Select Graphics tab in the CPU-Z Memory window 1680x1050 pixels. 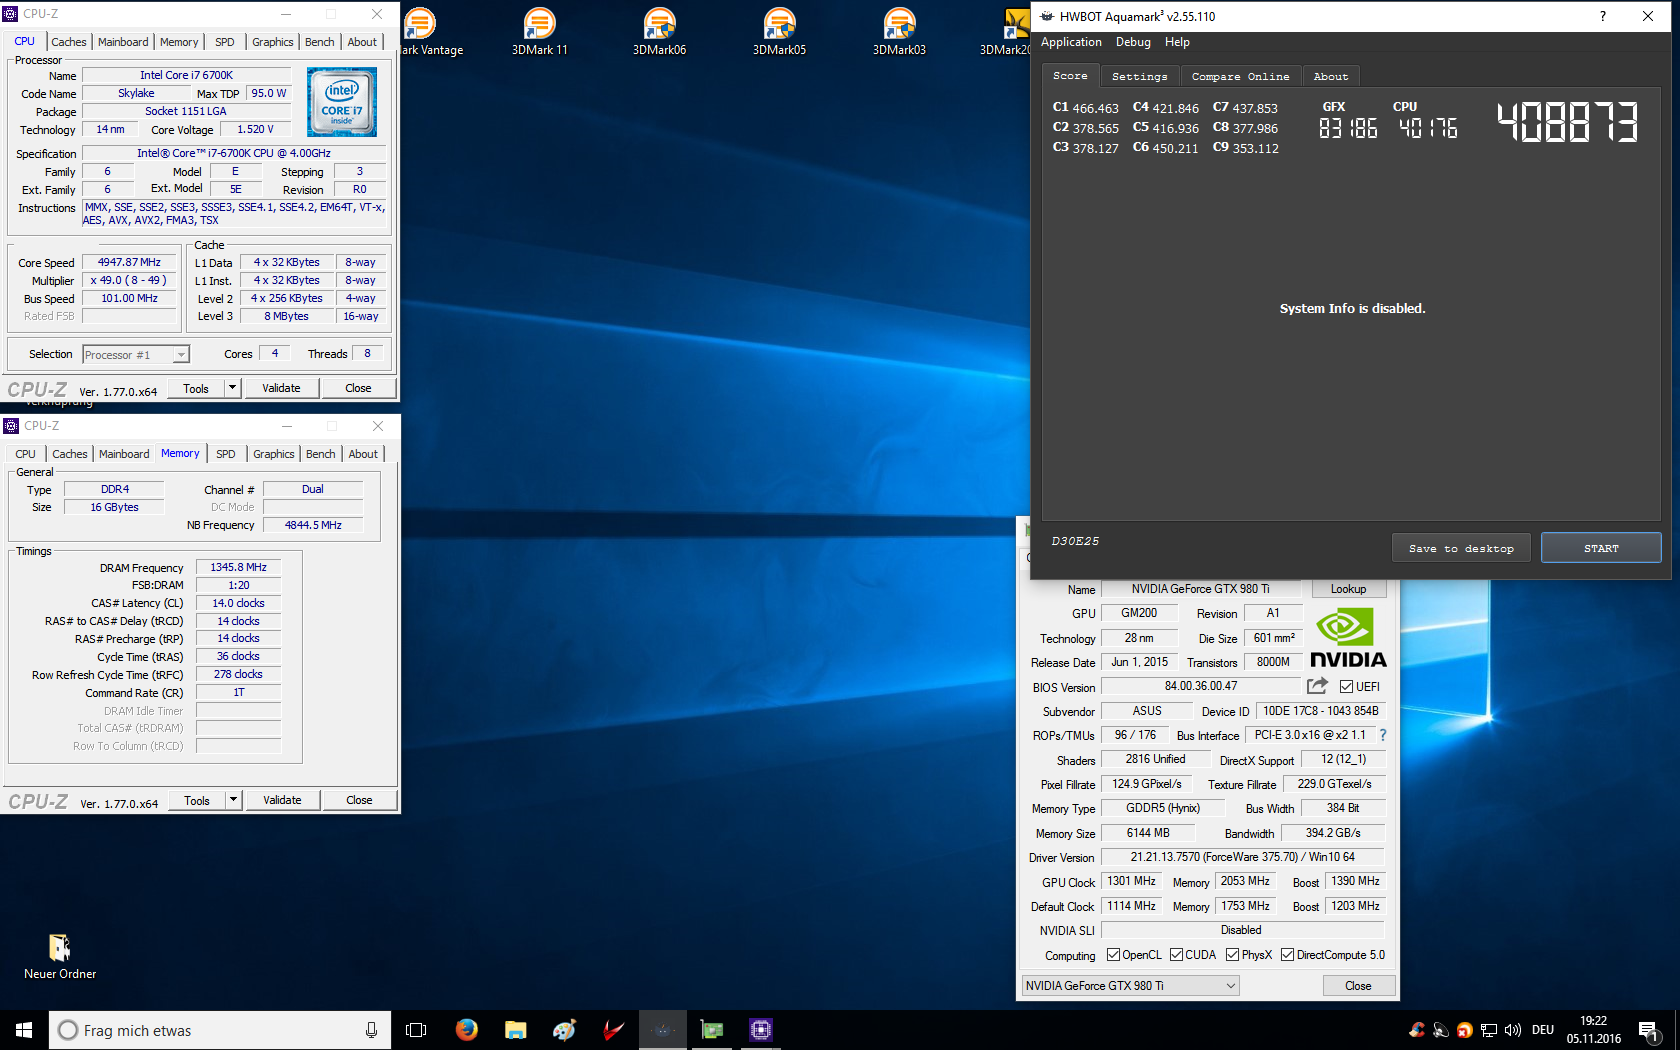(x=273, y=454)
